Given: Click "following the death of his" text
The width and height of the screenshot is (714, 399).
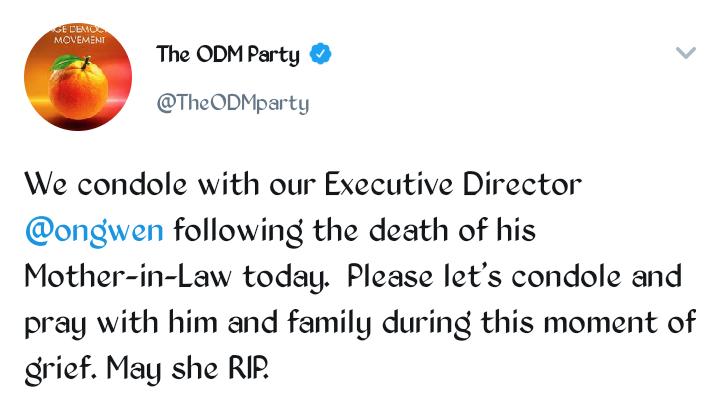Looking at the screenshot, I should click(355, 230).
